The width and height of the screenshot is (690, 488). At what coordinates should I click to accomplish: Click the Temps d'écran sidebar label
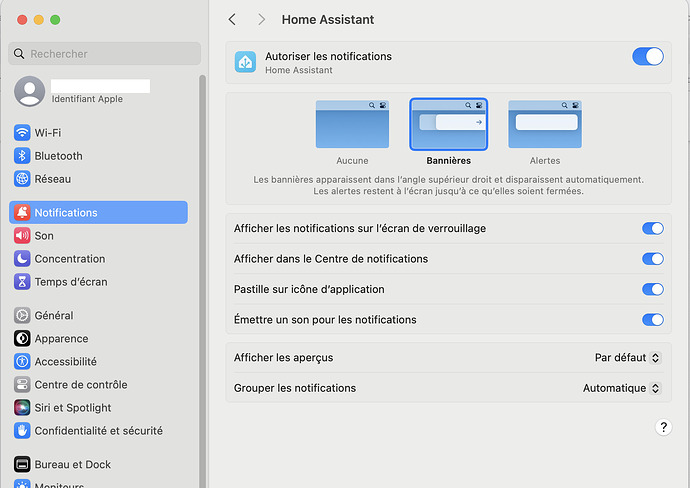[x=71, y=282]
